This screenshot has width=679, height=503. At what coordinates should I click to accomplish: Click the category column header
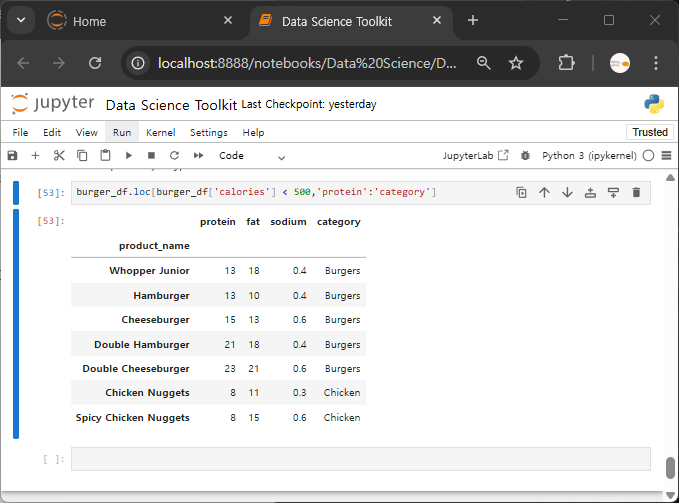[x=339, y=222]
